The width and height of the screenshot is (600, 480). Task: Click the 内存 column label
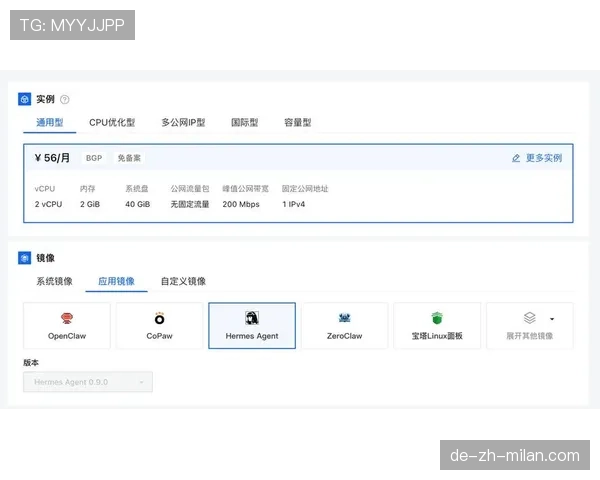[88, 189]
